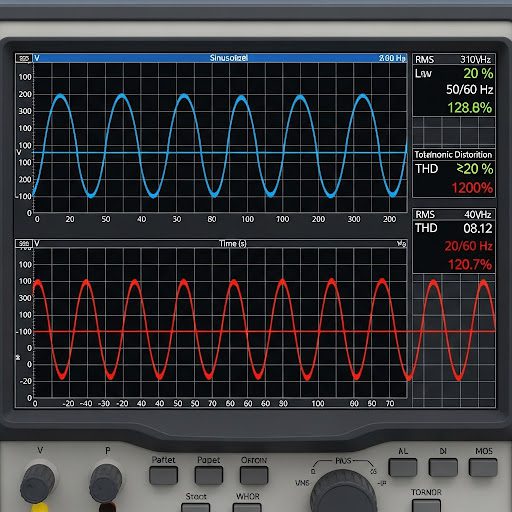Click the TORNOR button
Image resolution: width=512 pixels, height=512 pixels.
426,505
